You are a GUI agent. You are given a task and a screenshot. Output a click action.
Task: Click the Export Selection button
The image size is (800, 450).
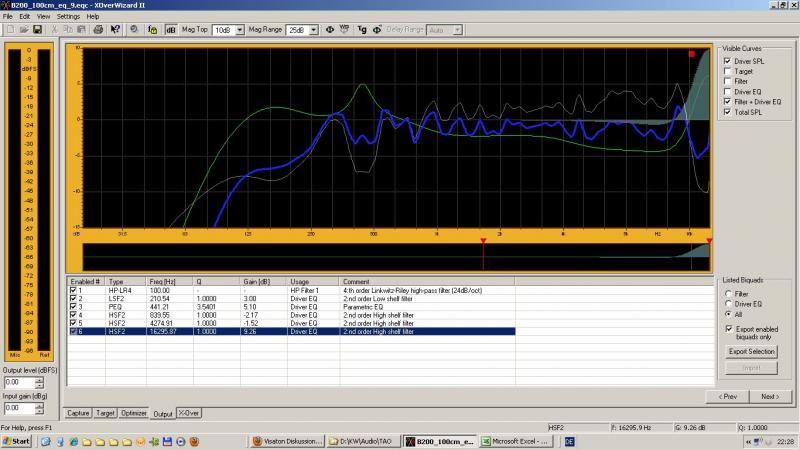(x=750, y=352)
